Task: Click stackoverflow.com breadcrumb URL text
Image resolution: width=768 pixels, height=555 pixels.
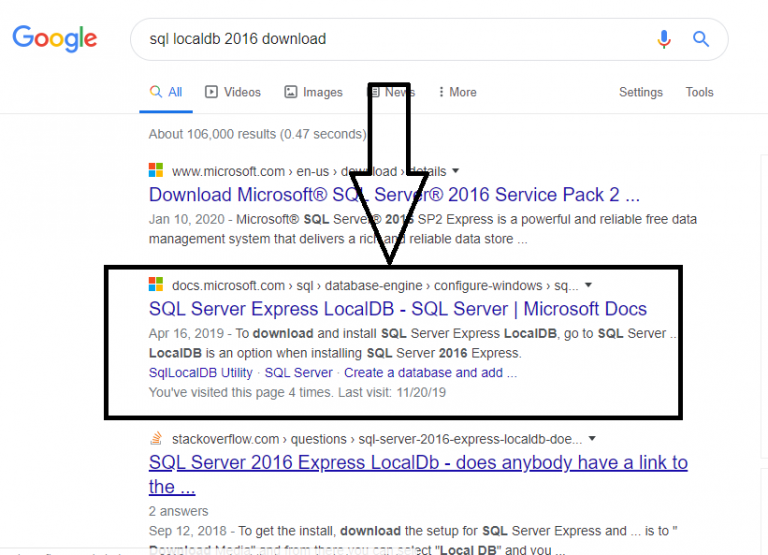Action: [x=377, y=439]
